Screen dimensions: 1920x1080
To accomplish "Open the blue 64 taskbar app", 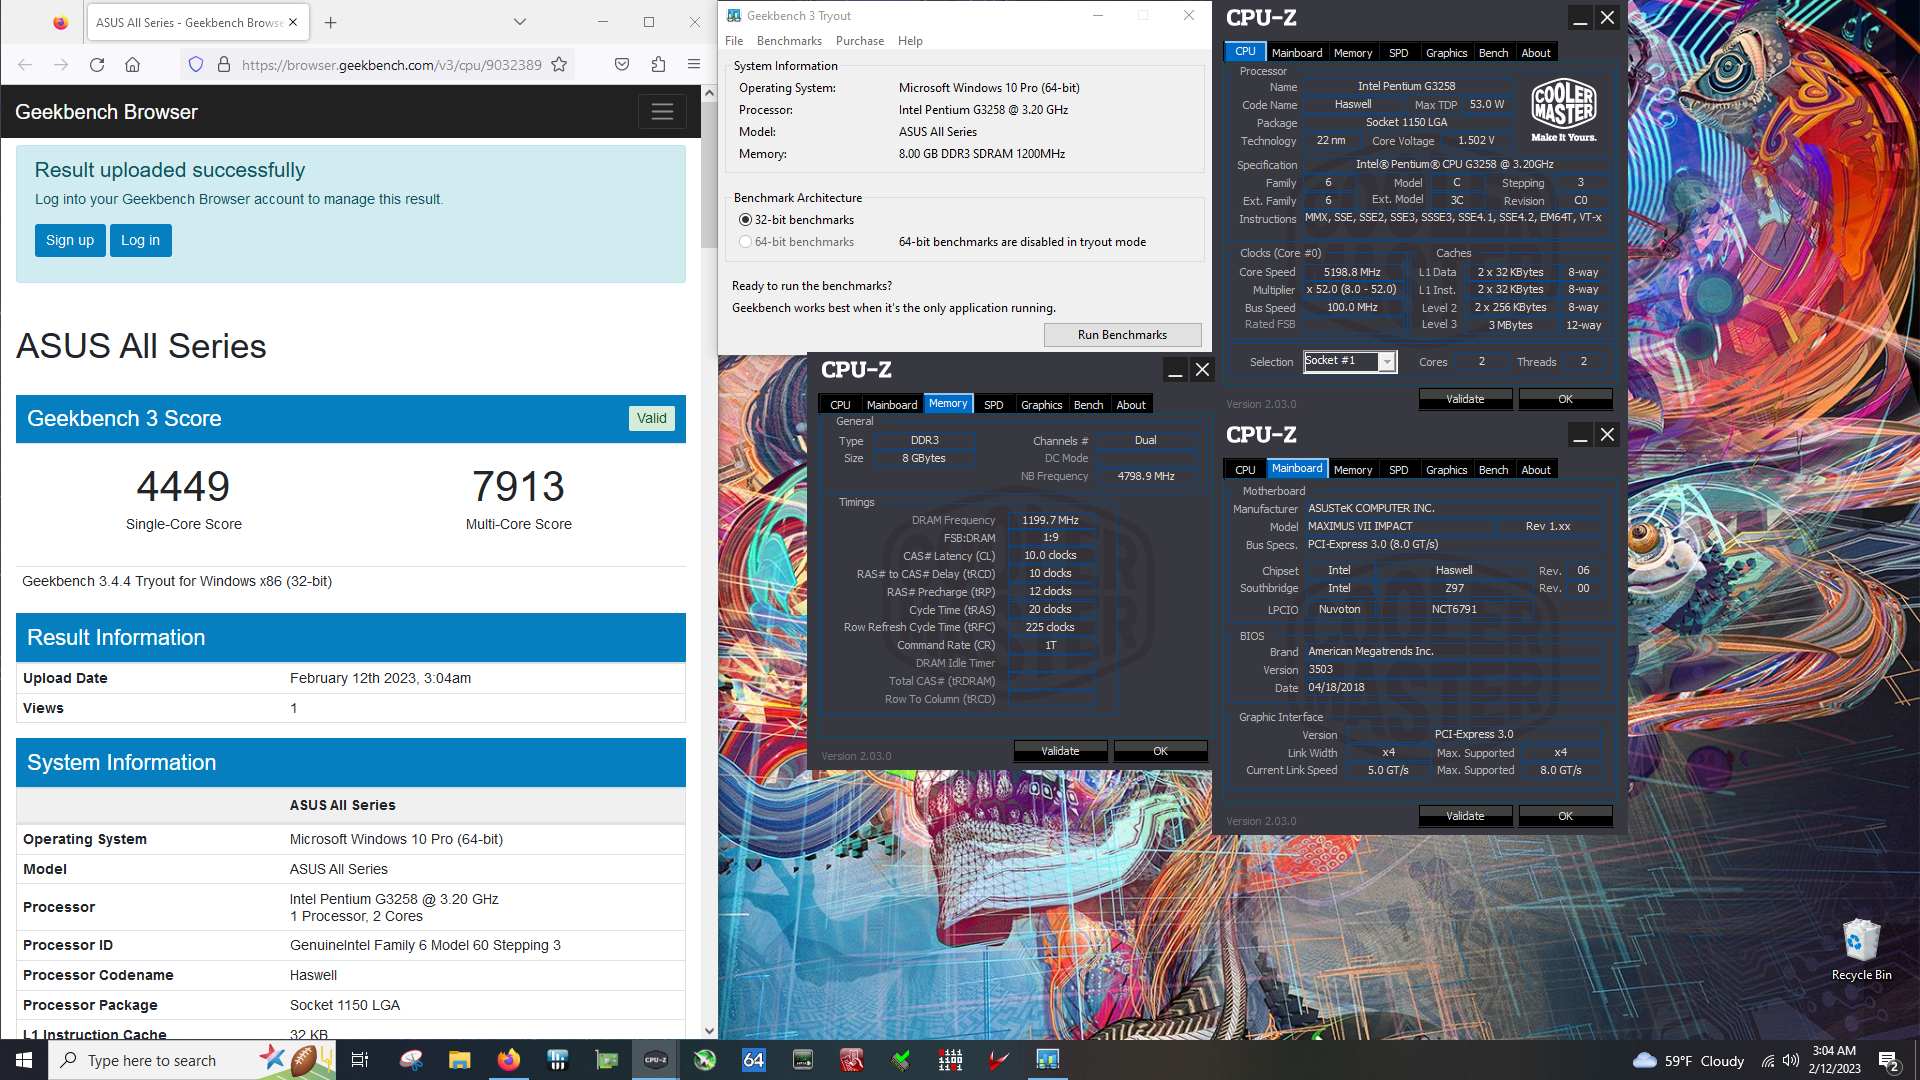I will [x=754, y=1060].
